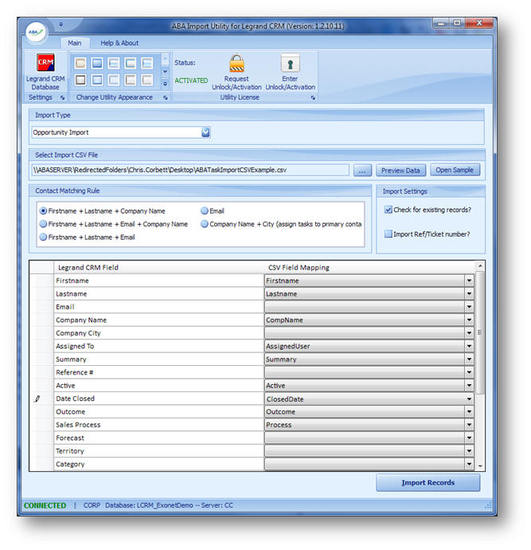Select the first appearance theme thumbnail

pos(80,63)
